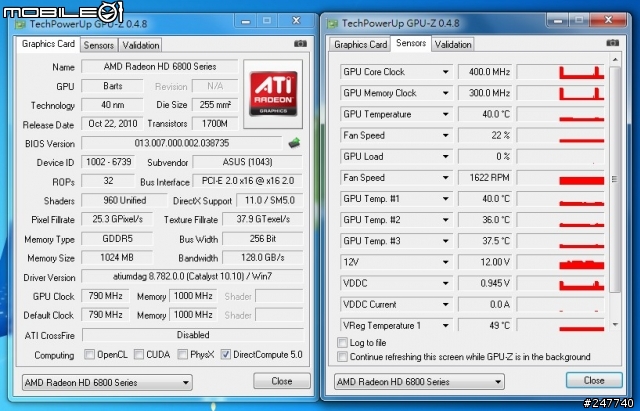Click the Bus Interface field value
The image size is (640, 411).
[x=247, y=181]
